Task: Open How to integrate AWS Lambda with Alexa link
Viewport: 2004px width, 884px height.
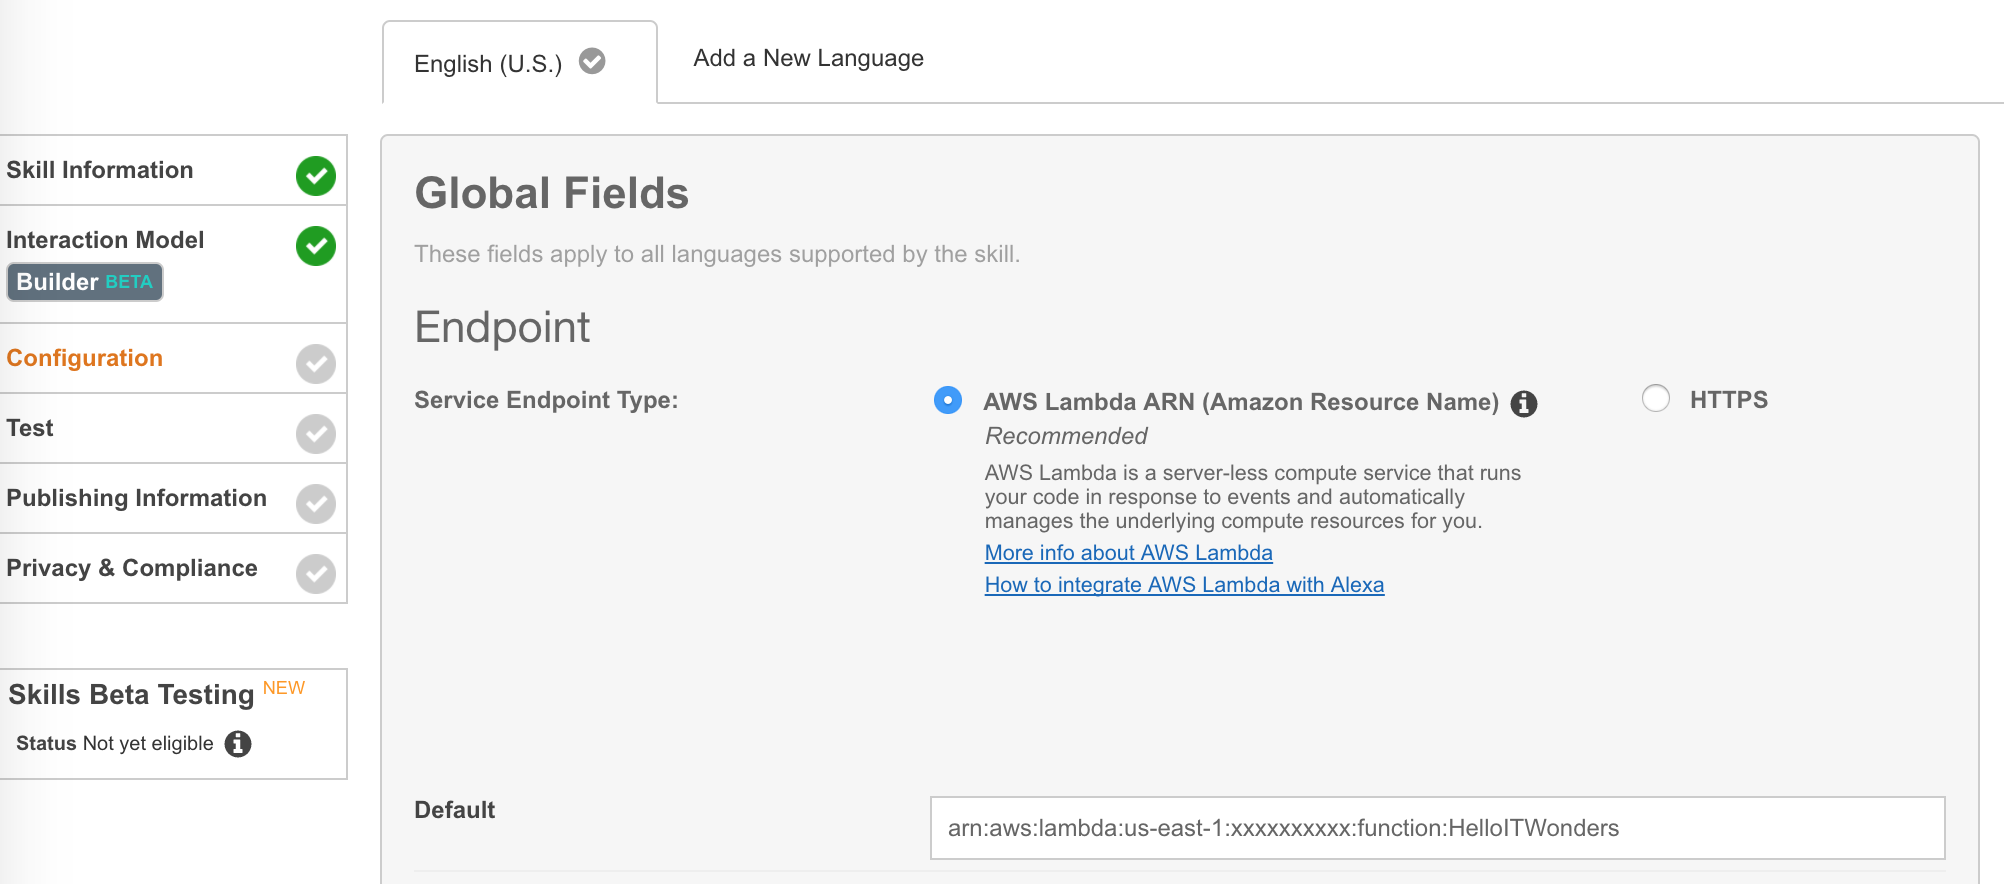Action: [x=1185, y=585]
